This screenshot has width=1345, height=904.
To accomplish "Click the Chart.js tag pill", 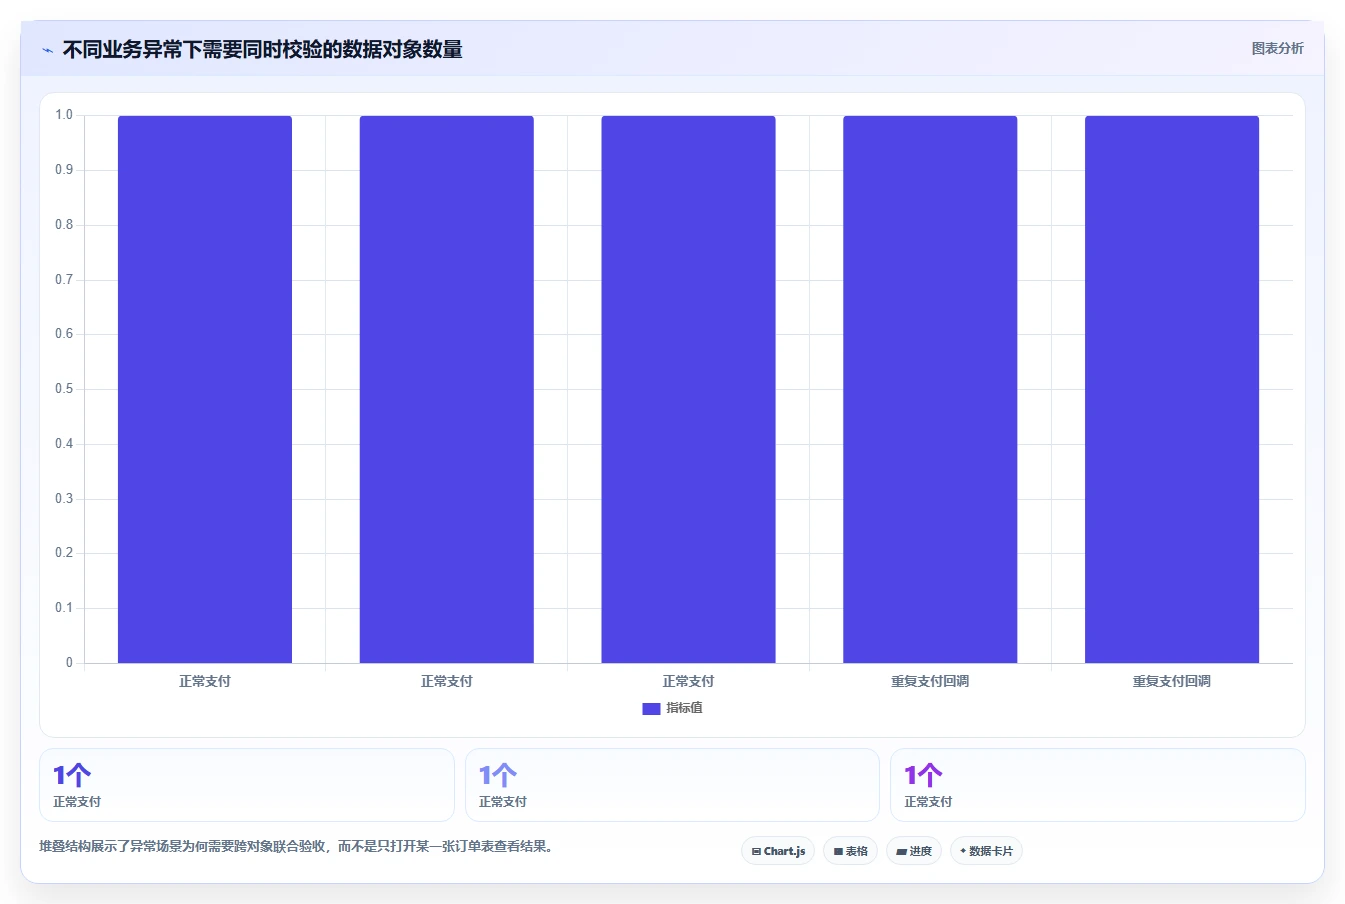I will [x=778, y=851].
